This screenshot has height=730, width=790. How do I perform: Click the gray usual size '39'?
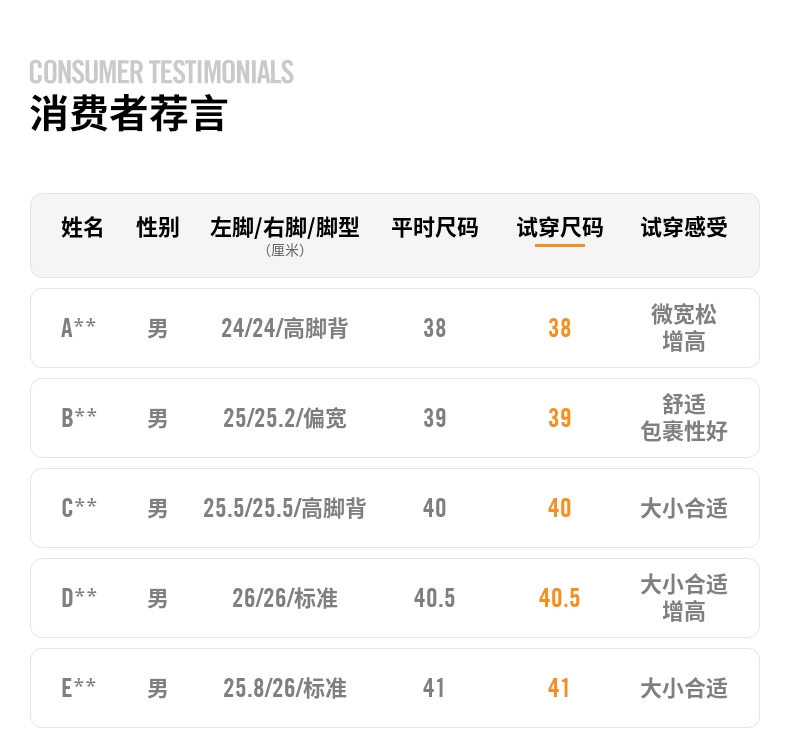pos(435,418)
